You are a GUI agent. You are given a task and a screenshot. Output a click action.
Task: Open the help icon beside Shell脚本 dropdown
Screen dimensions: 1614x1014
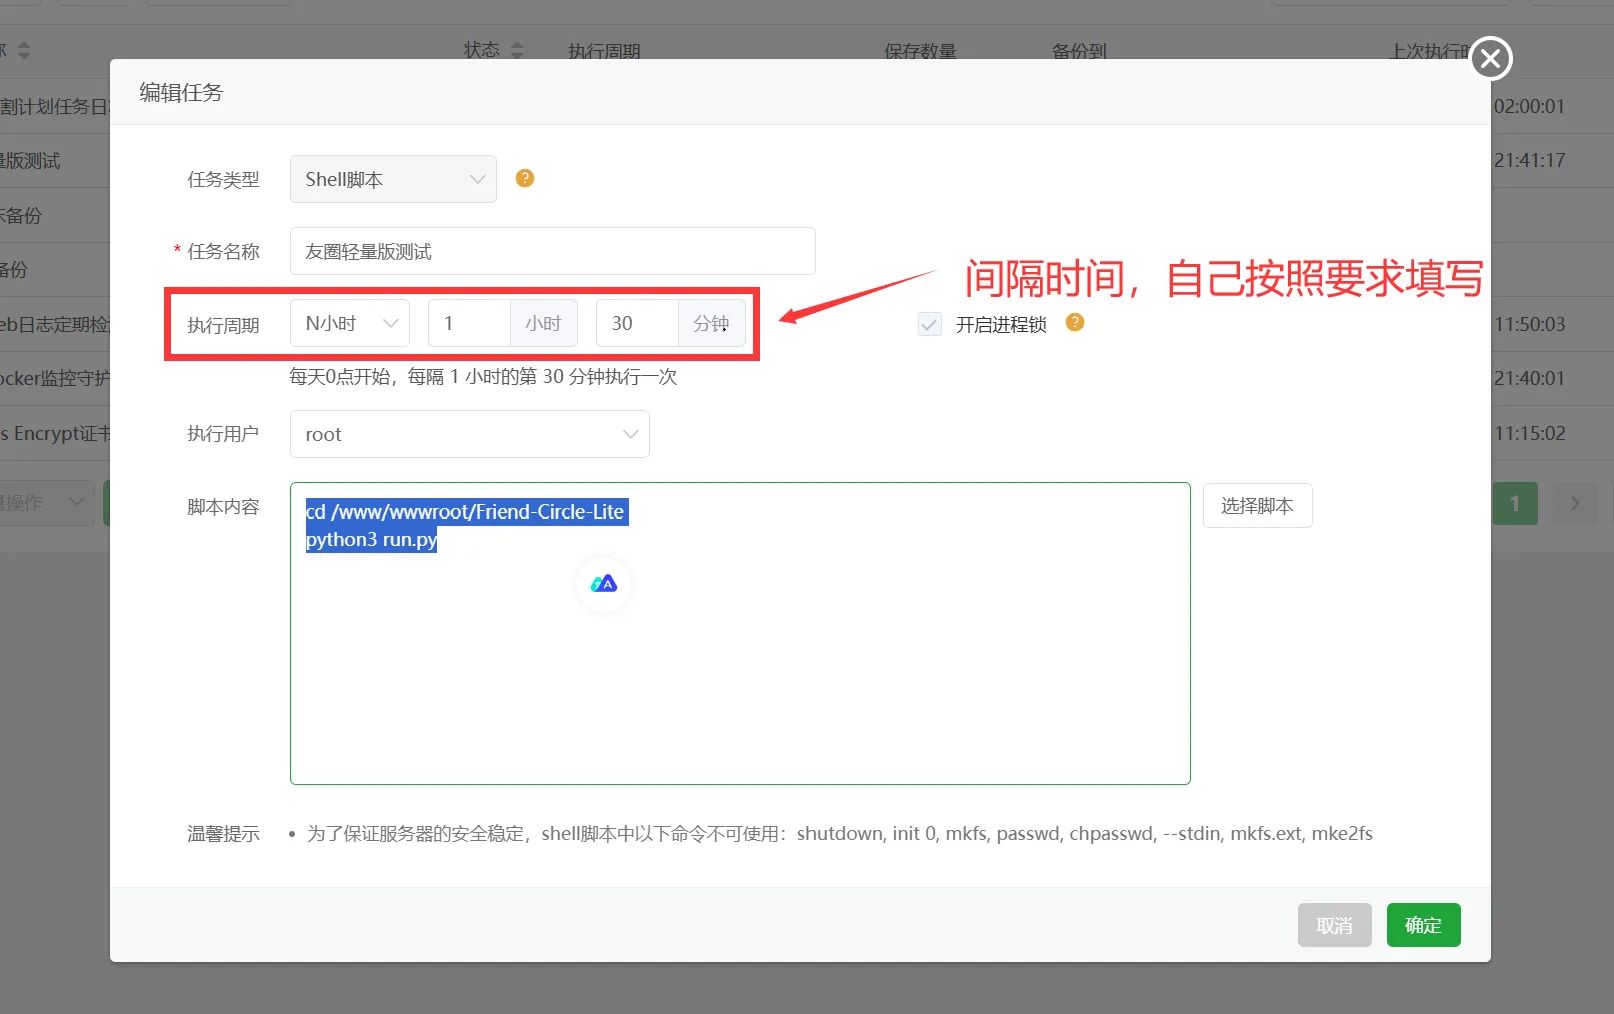point(524,178)
